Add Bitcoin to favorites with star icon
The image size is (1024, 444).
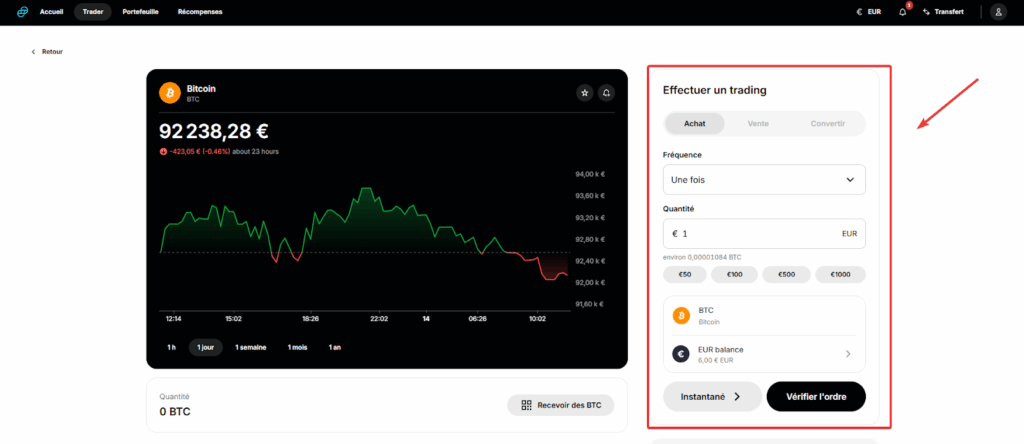click(x=584, y=93)
